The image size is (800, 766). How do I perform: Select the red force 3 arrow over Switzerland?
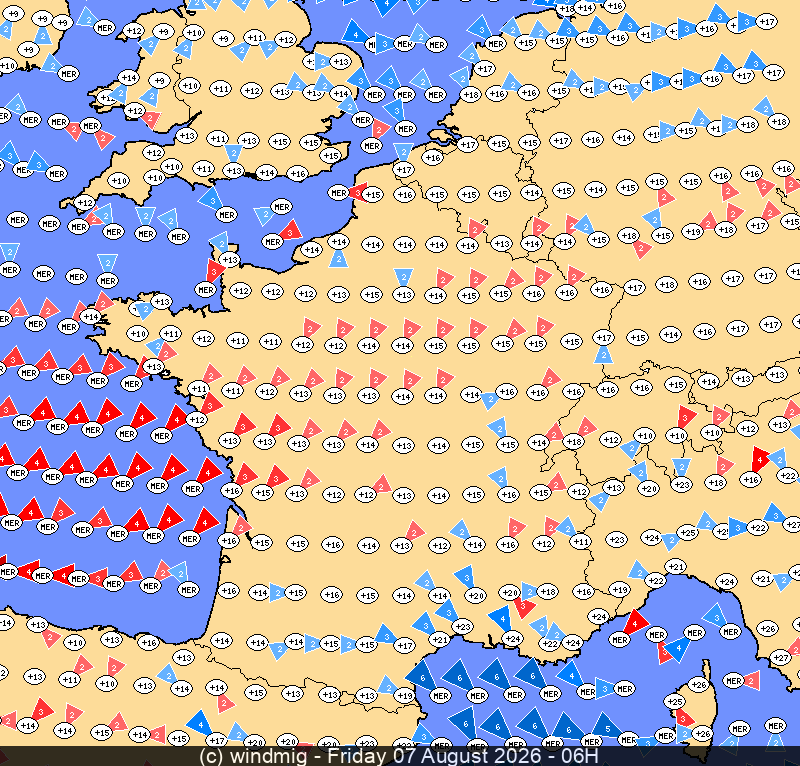pyautogui.click(x=686, y=416)
